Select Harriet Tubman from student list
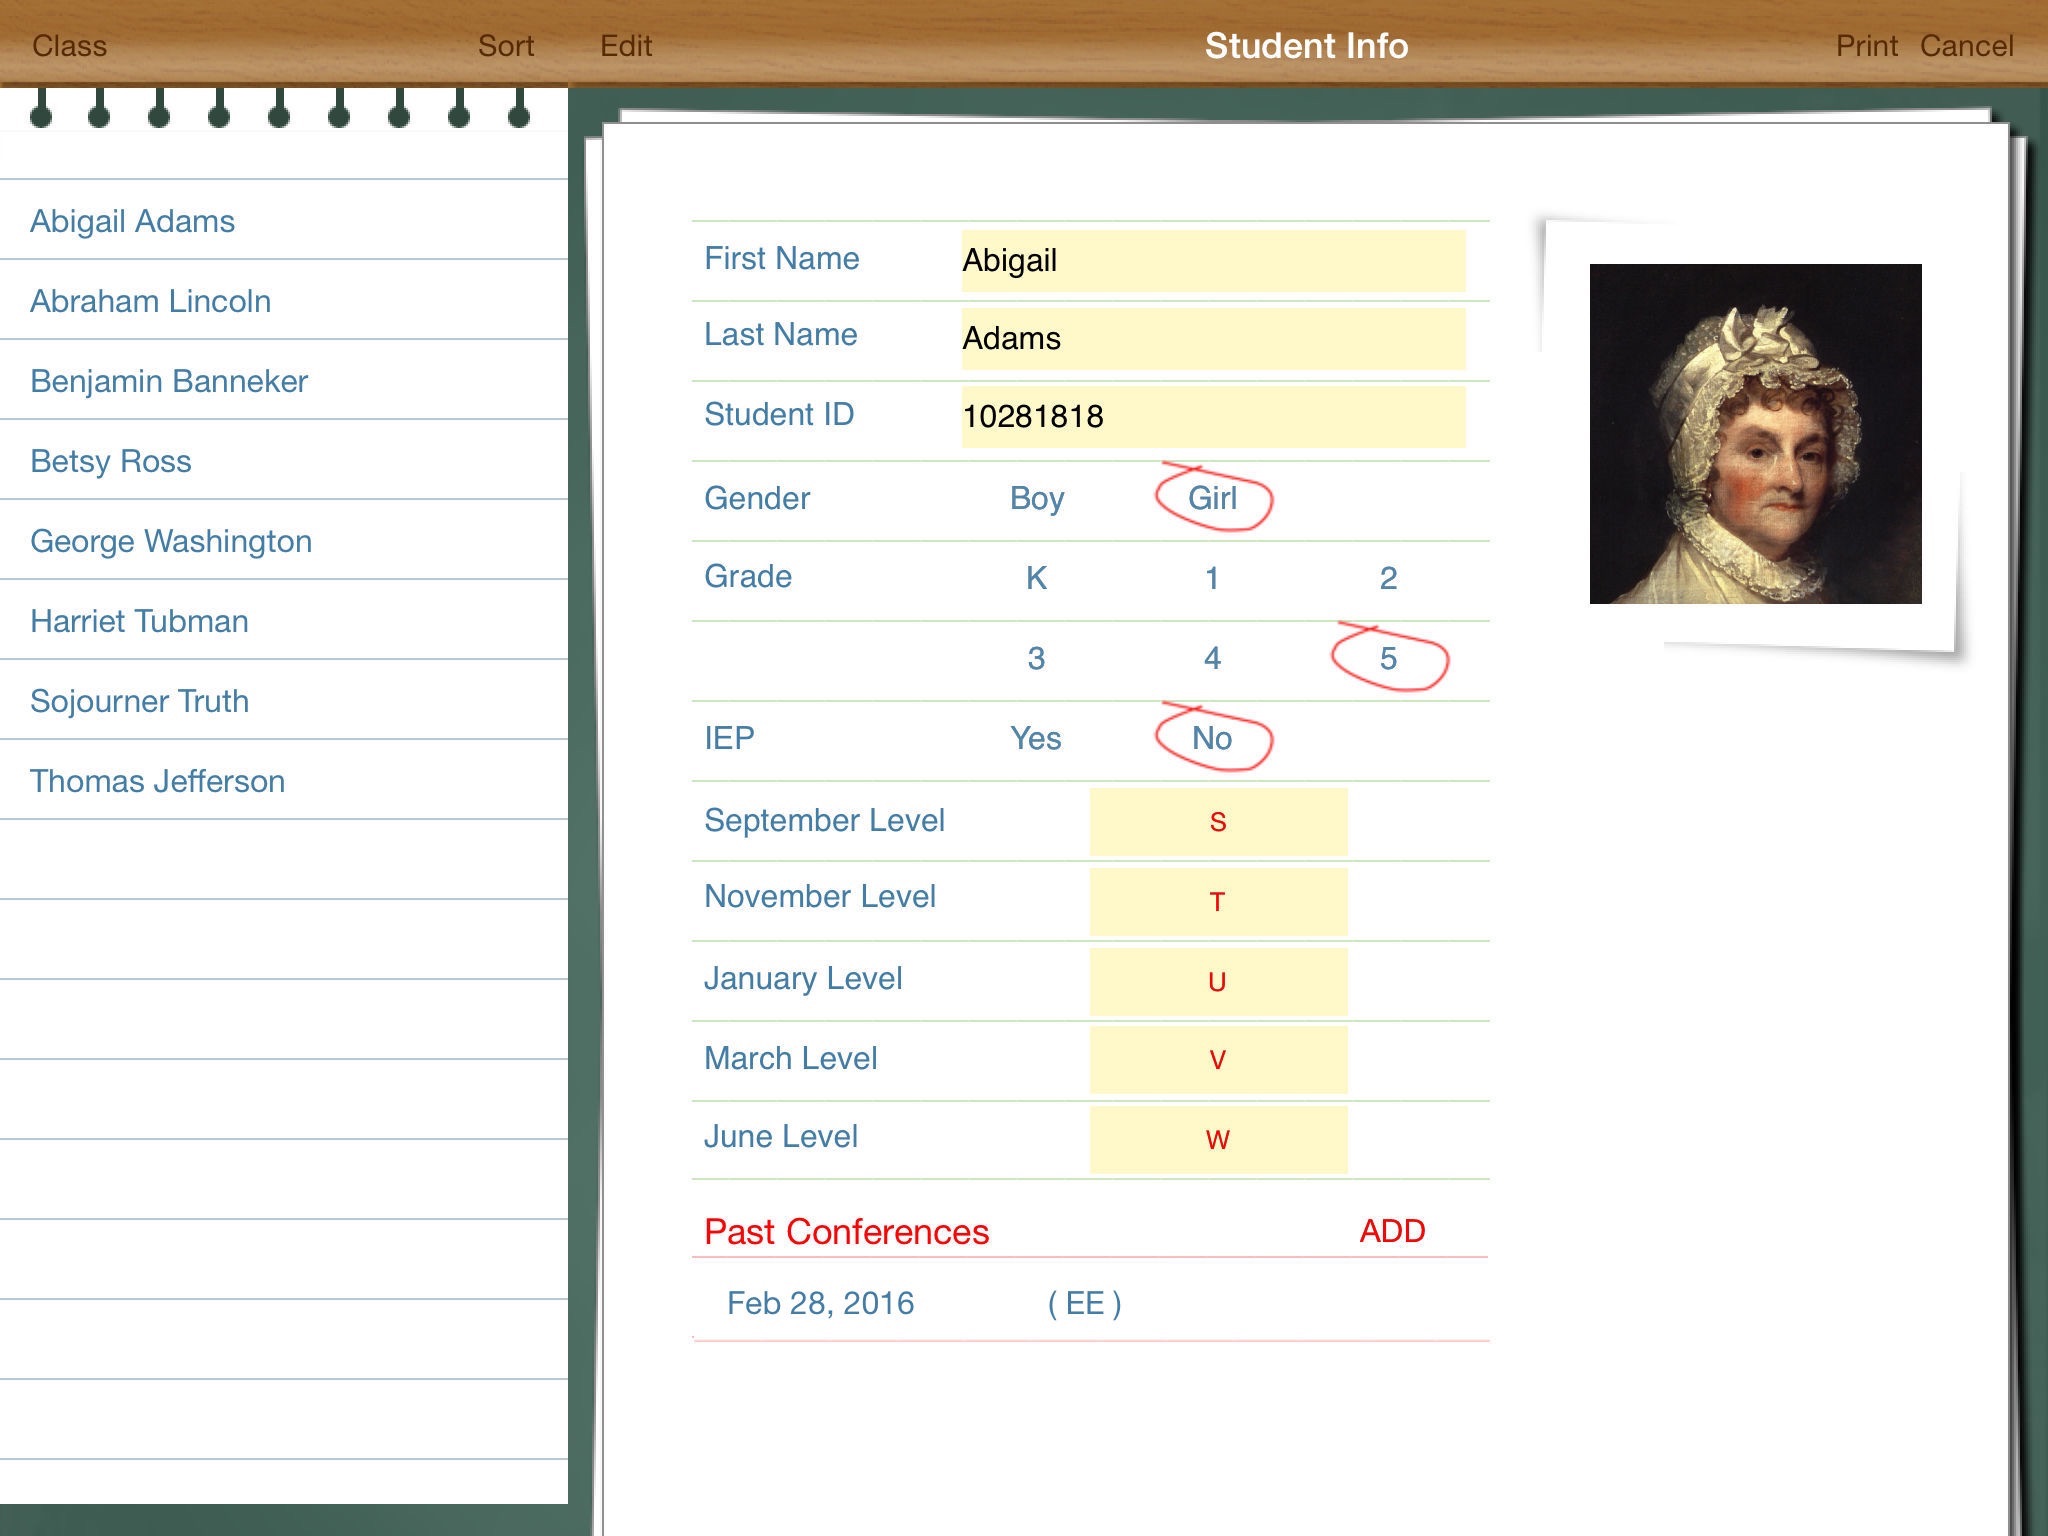The image size is (2048, 1536). point(140,621)
